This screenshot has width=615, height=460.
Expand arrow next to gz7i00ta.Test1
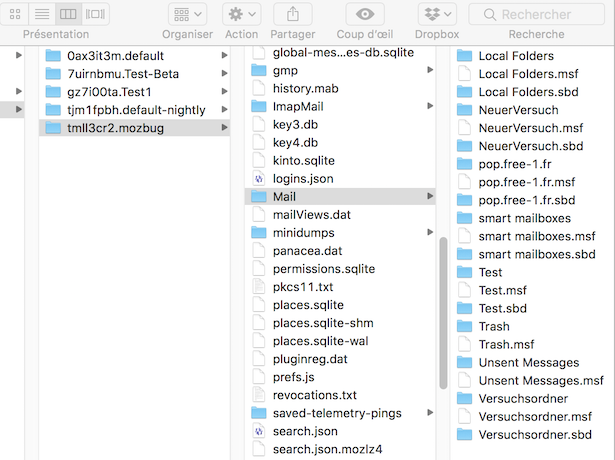click(224, 91)
